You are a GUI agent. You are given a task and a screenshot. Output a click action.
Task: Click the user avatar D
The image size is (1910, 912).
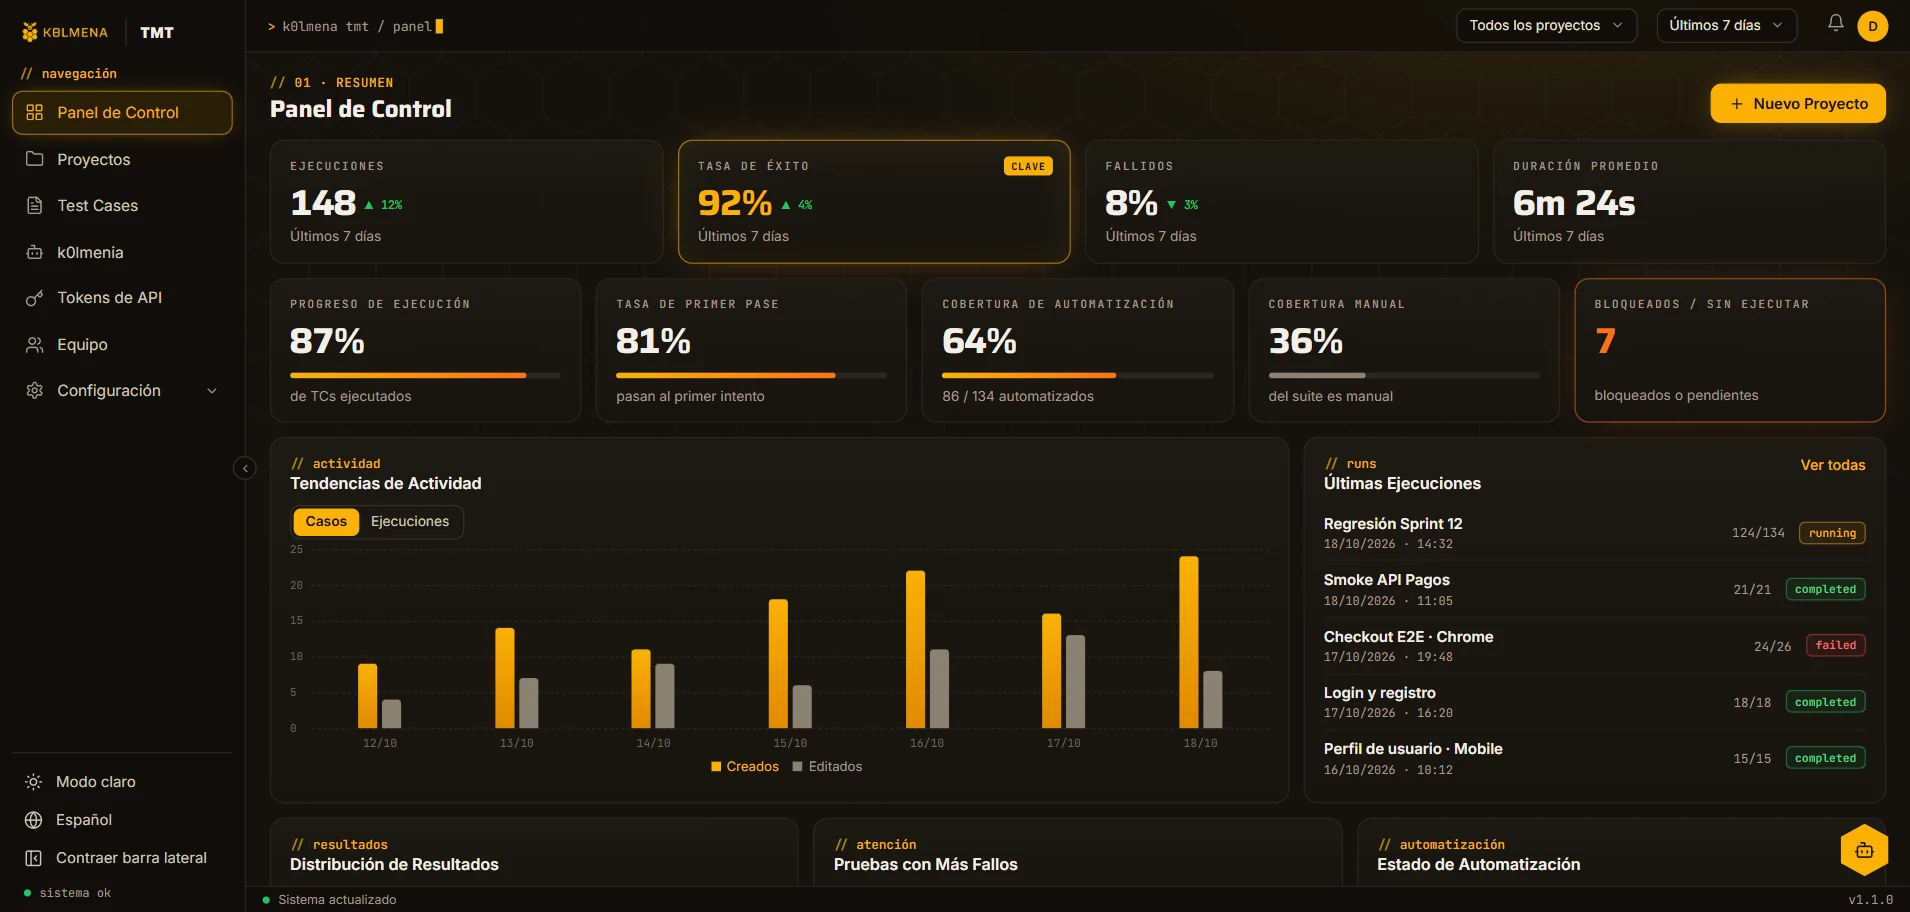[1872, 26]
